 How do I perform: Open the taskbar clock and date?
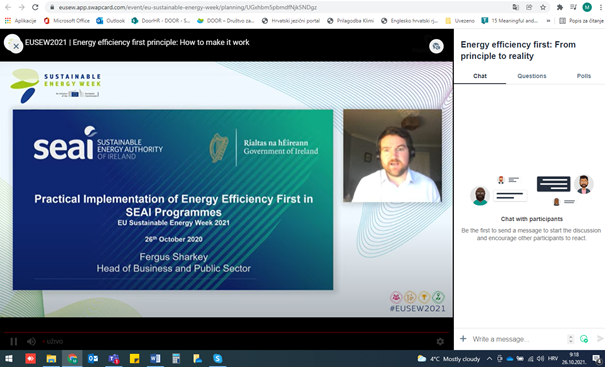[x=574, y=359]
